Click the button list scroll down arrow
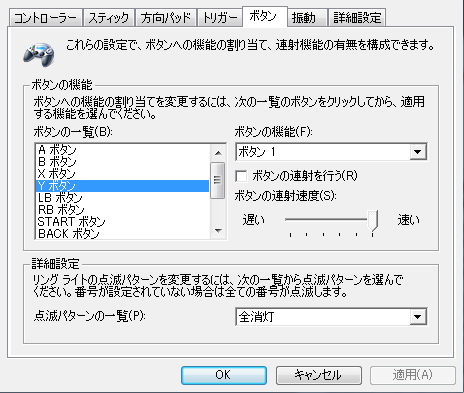The width and height of the screenshot is (464, 393). (x=218, y=231)
